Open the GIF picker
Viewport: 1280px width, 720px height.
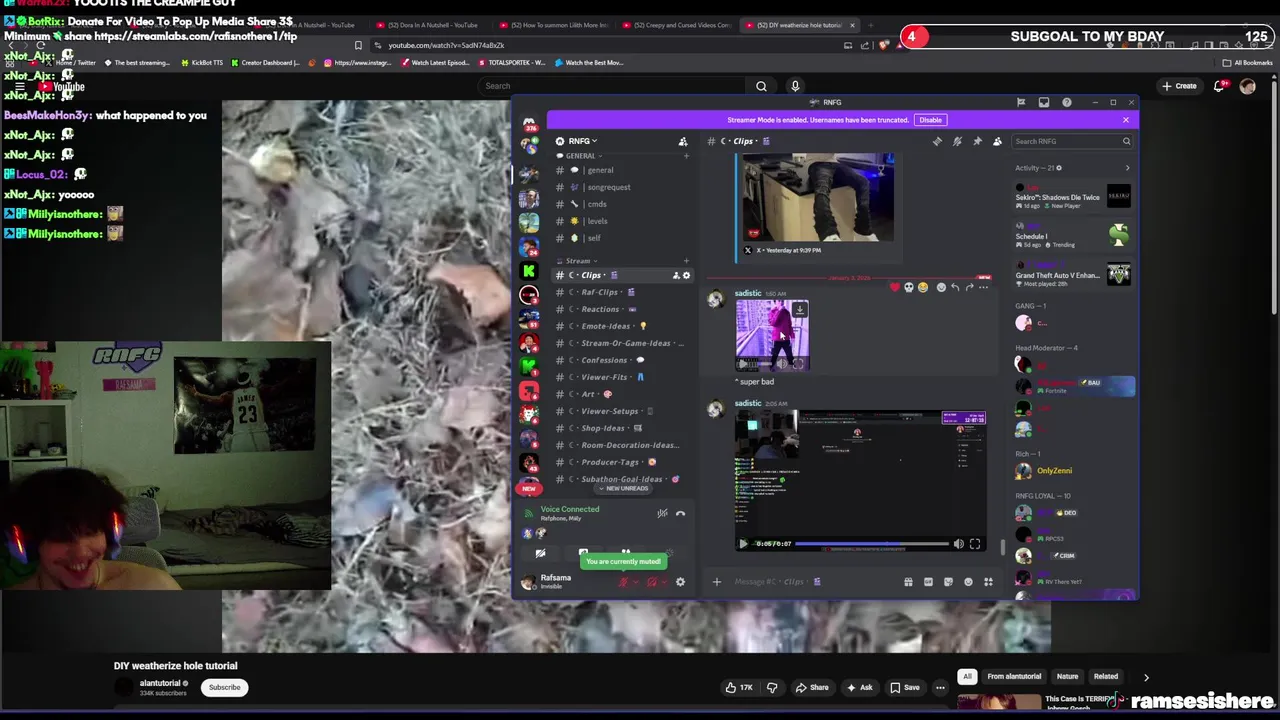click(x=928, y=582)
